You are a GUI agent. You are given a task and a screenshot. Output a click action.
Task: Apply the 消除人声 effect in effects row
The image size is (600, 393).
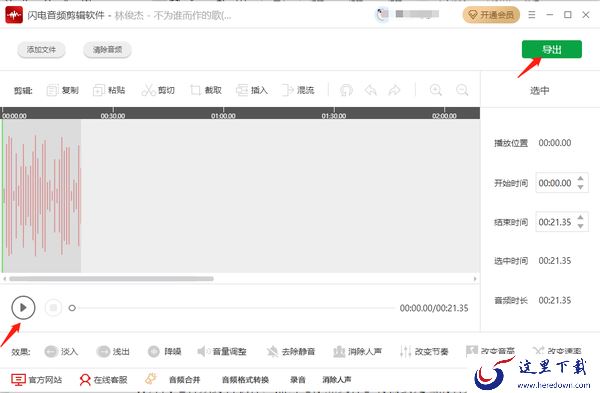coord(357,351)
